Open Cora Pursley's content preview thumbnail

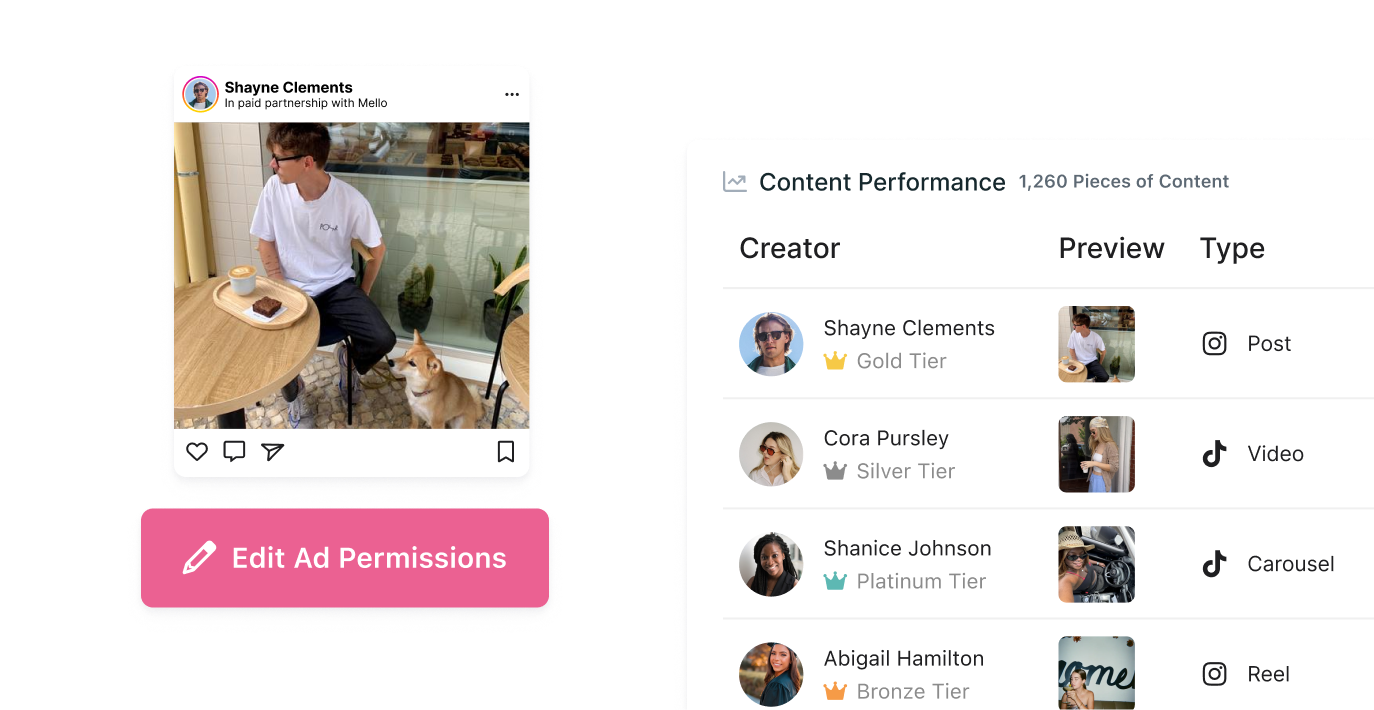pos(1097,454)
